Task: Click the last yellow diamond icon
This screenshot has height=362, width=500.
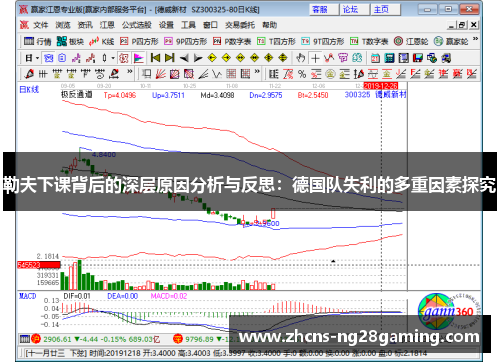Action: [x=283, y=58]
